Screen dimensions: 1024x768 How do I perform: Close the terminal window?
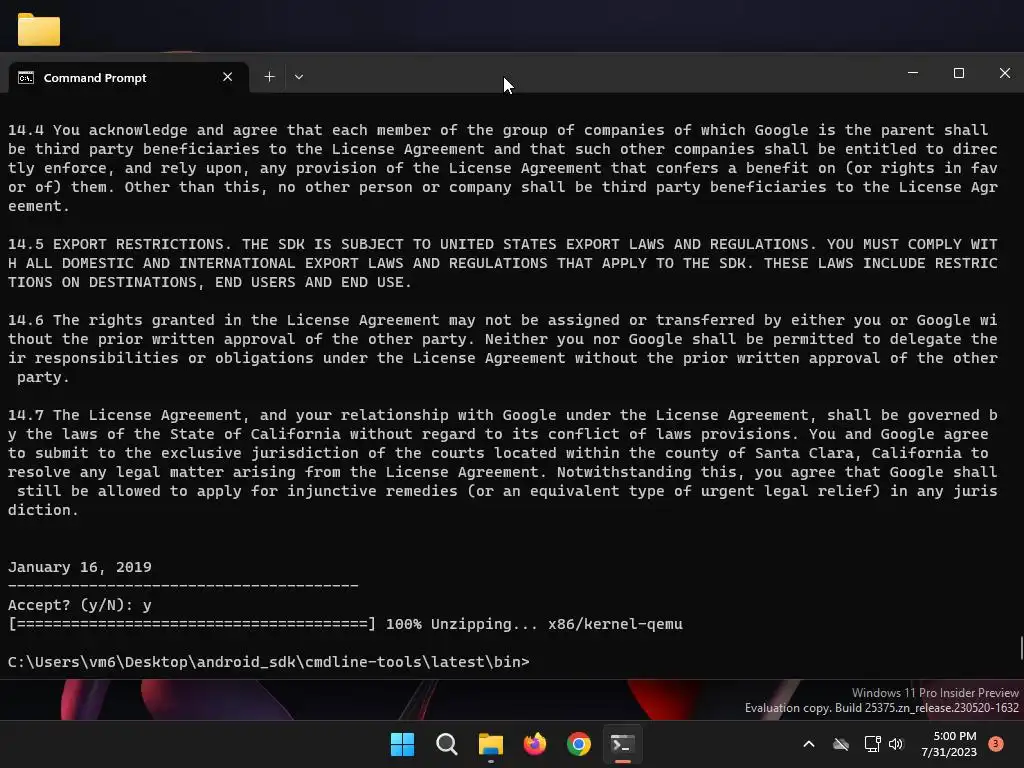point(1004,73)
